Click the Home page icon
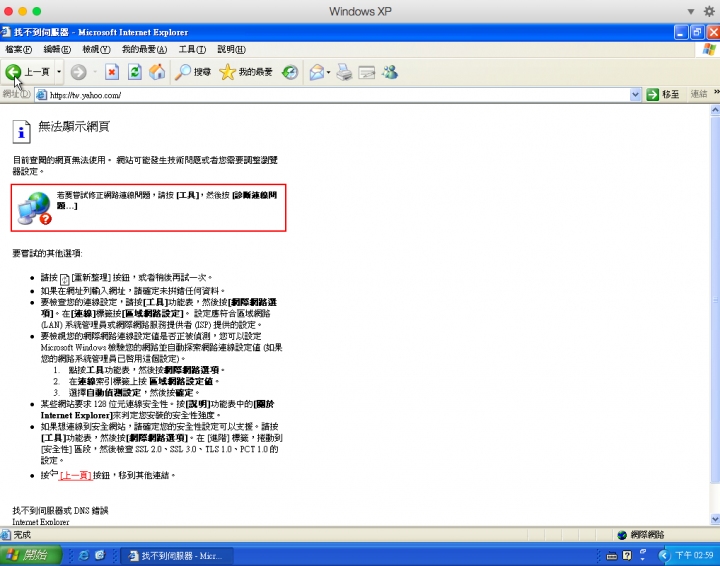720x566 pixels. pyautogui.click(x=157, y=72)
